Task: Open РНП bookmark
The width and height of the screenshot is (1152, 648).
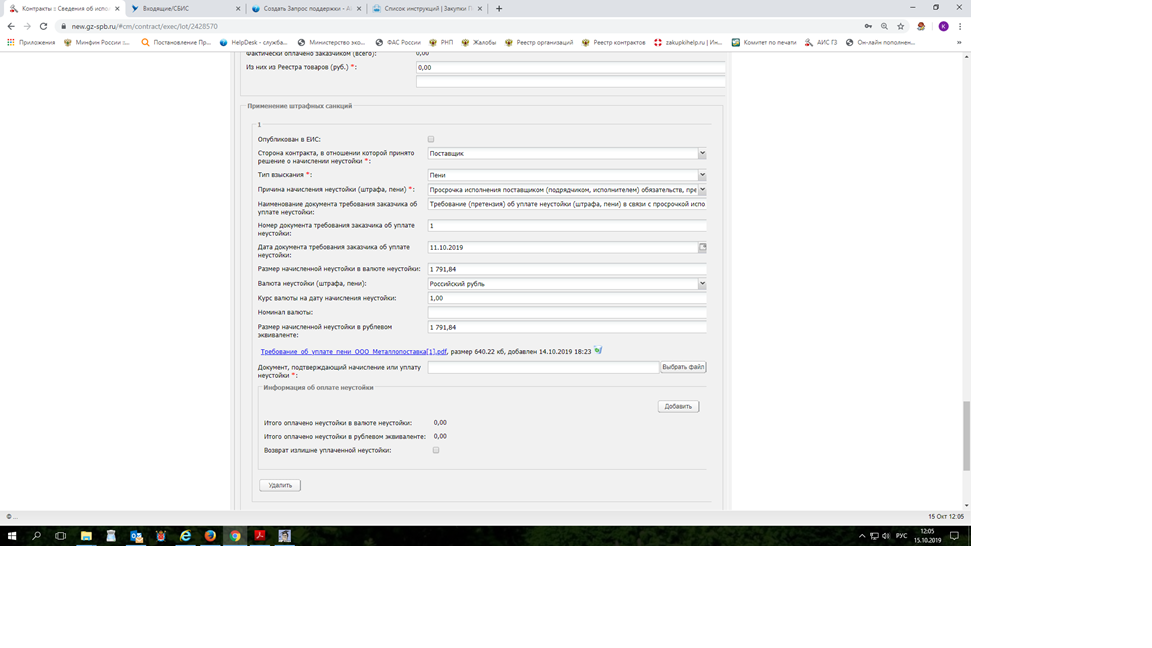Action: point(441,43)
